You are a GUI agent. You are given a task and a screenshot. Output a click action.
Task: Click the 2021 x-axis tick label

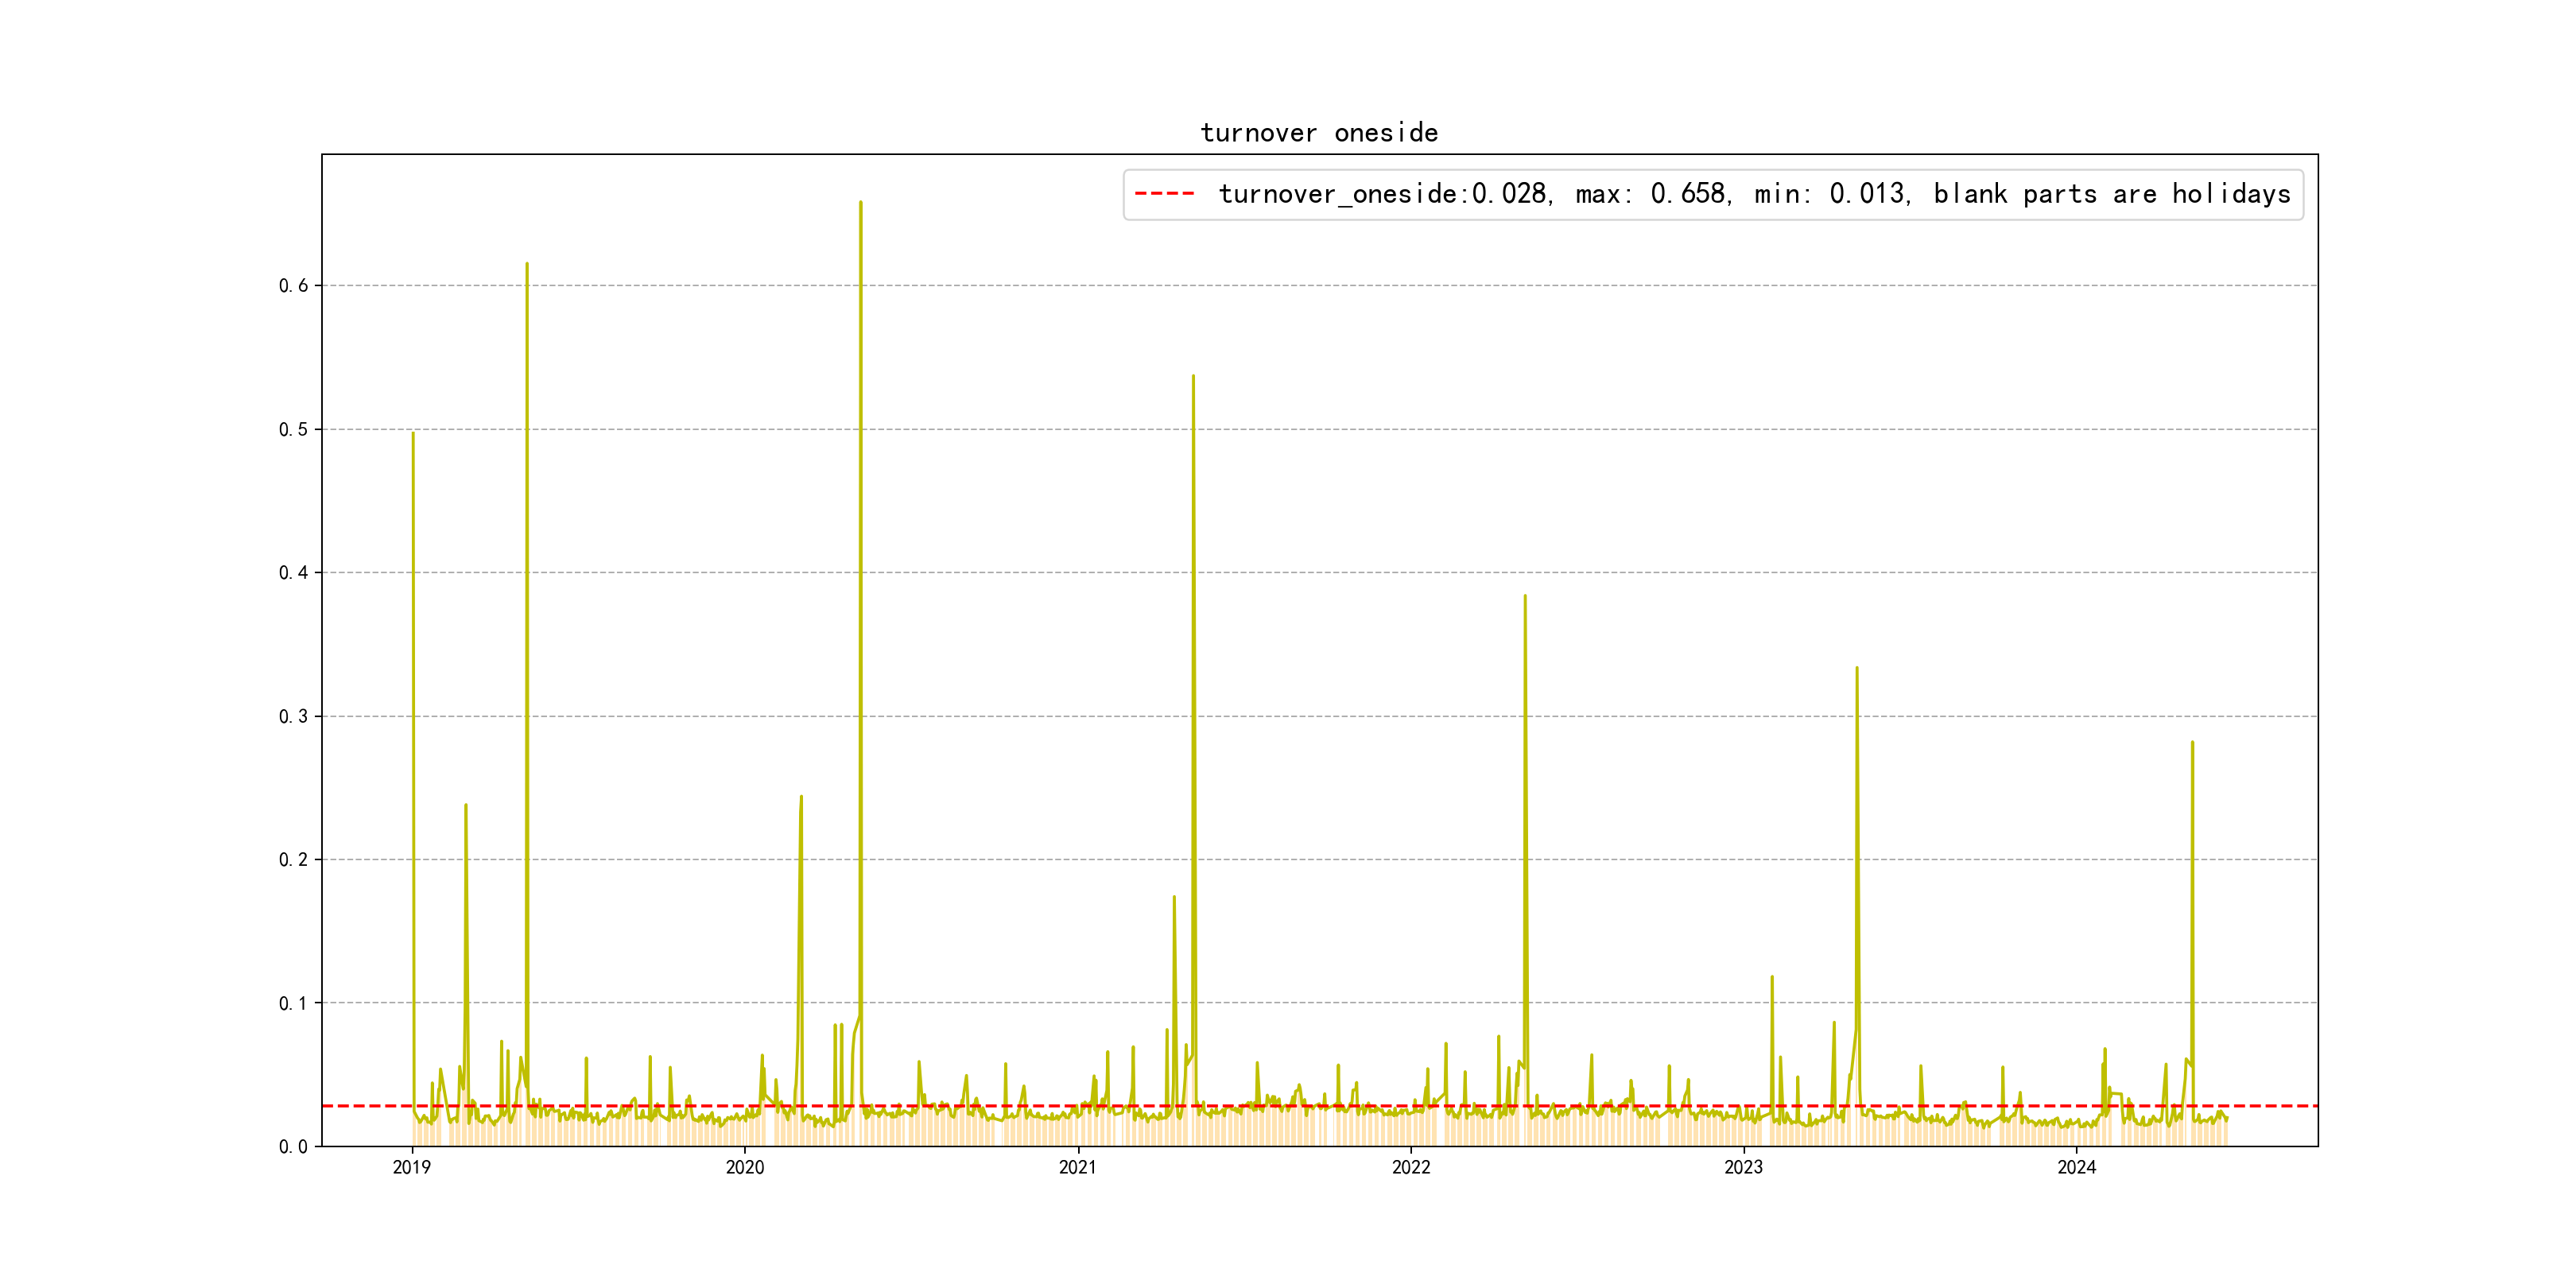coord(1078,1168)
